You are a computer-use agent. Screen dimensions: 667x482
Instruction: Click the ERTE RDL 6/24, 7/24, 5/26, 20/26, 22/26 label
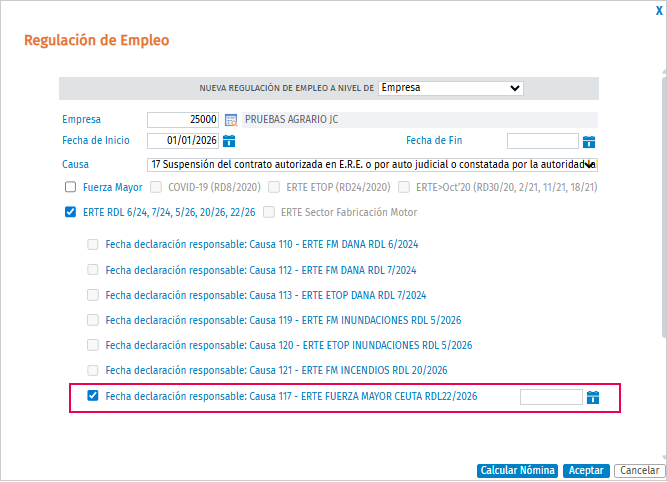pos(169,212)
